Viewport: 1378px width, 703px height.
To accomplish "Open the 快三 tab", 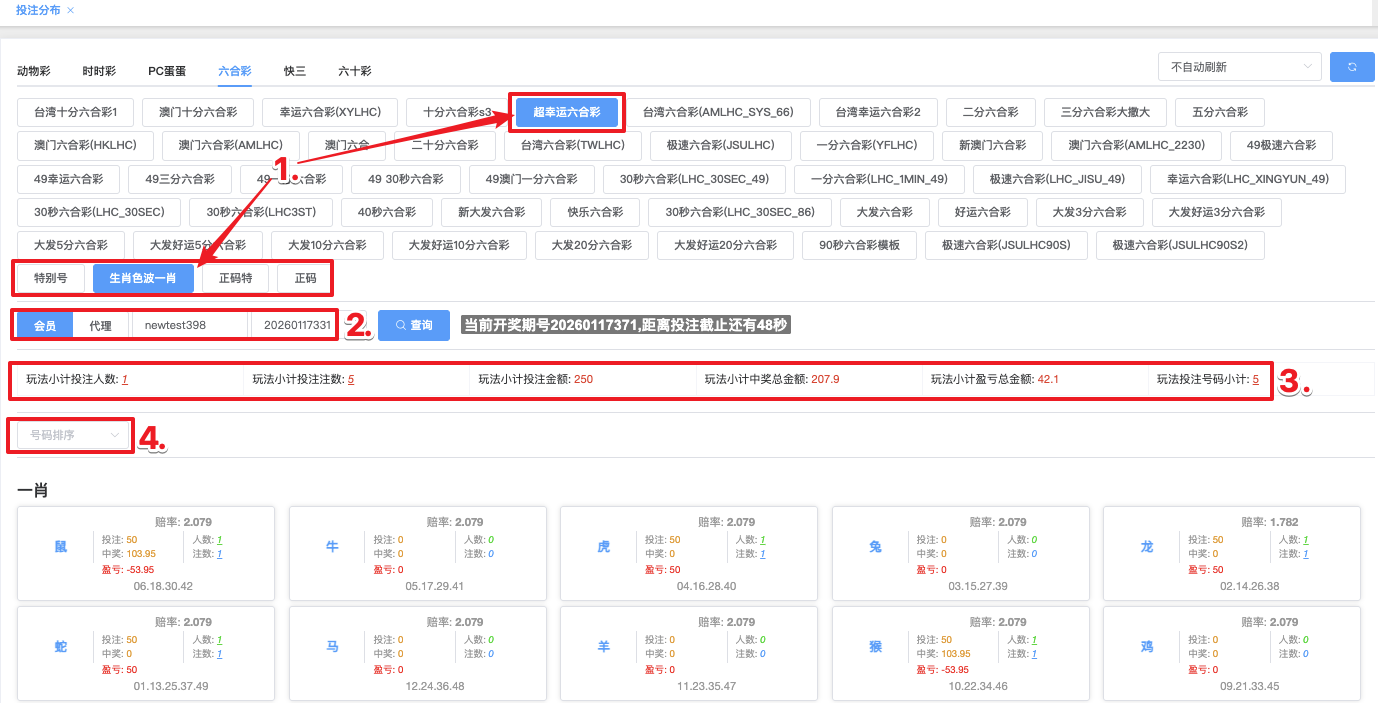I will tap(295, 71).
